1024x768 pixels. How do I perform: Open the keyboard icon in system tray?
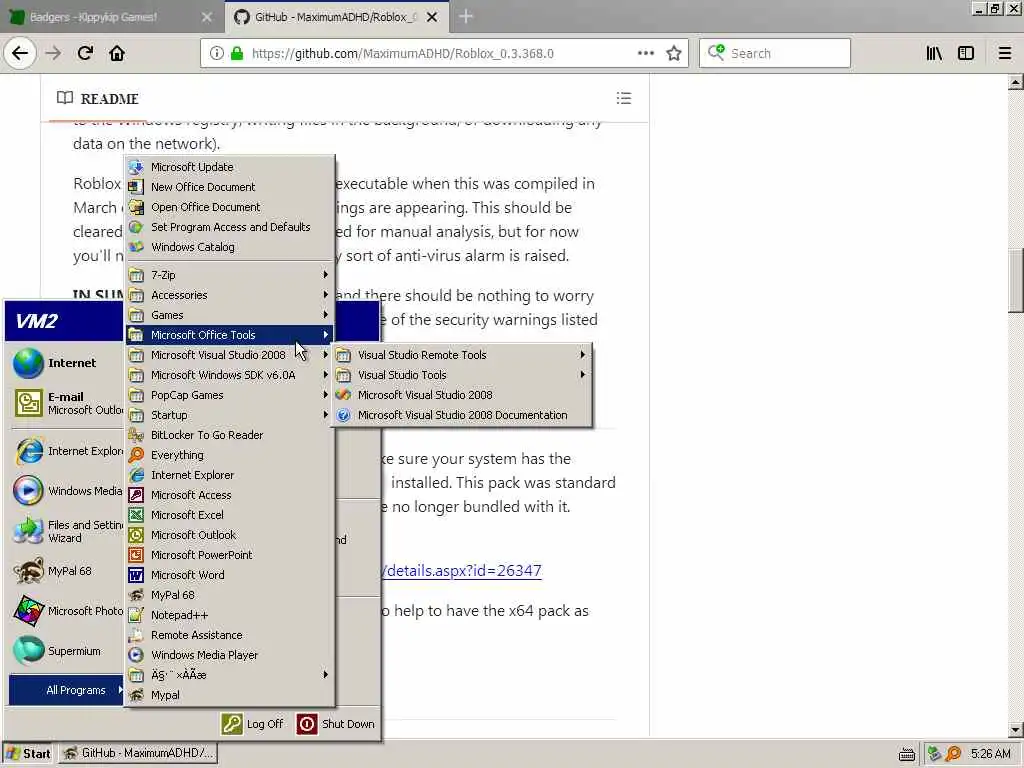click(906, 754)
